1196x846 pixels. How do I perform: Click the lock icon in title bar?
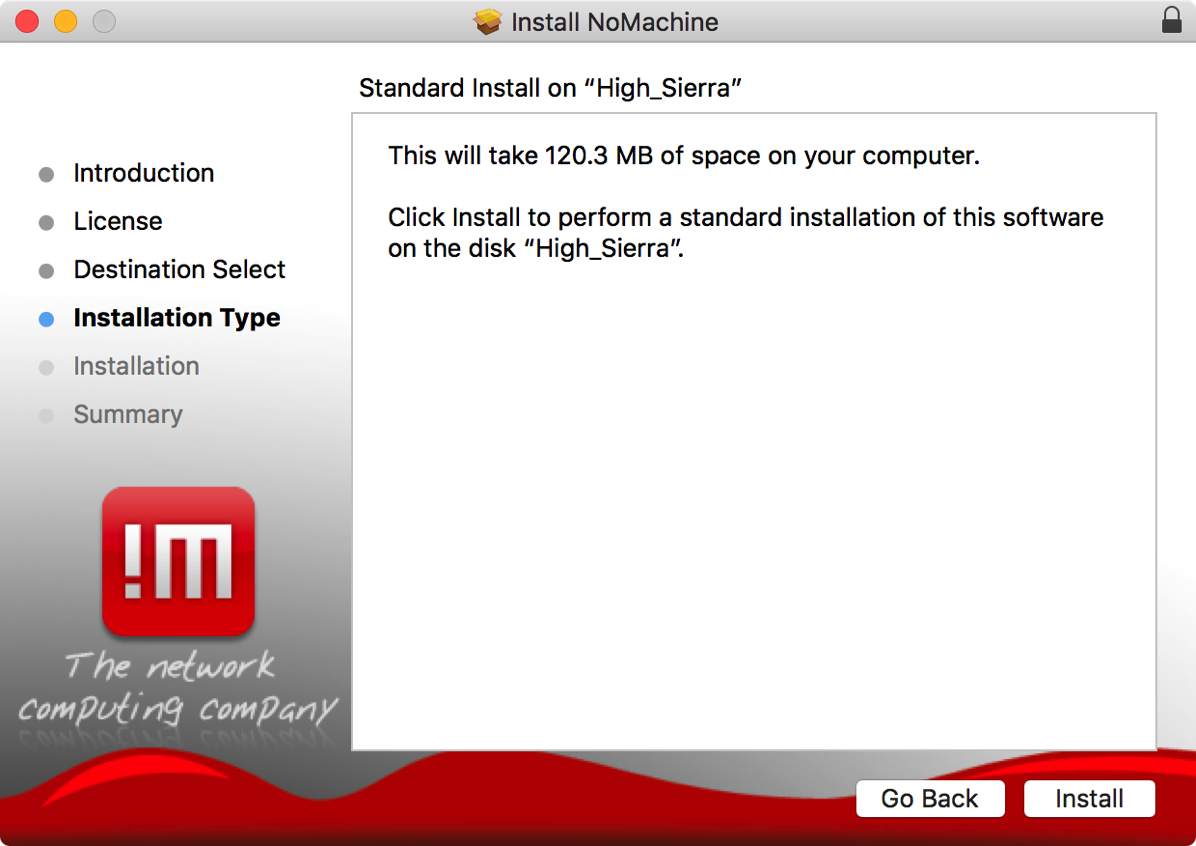click(x=1172, y=20)
